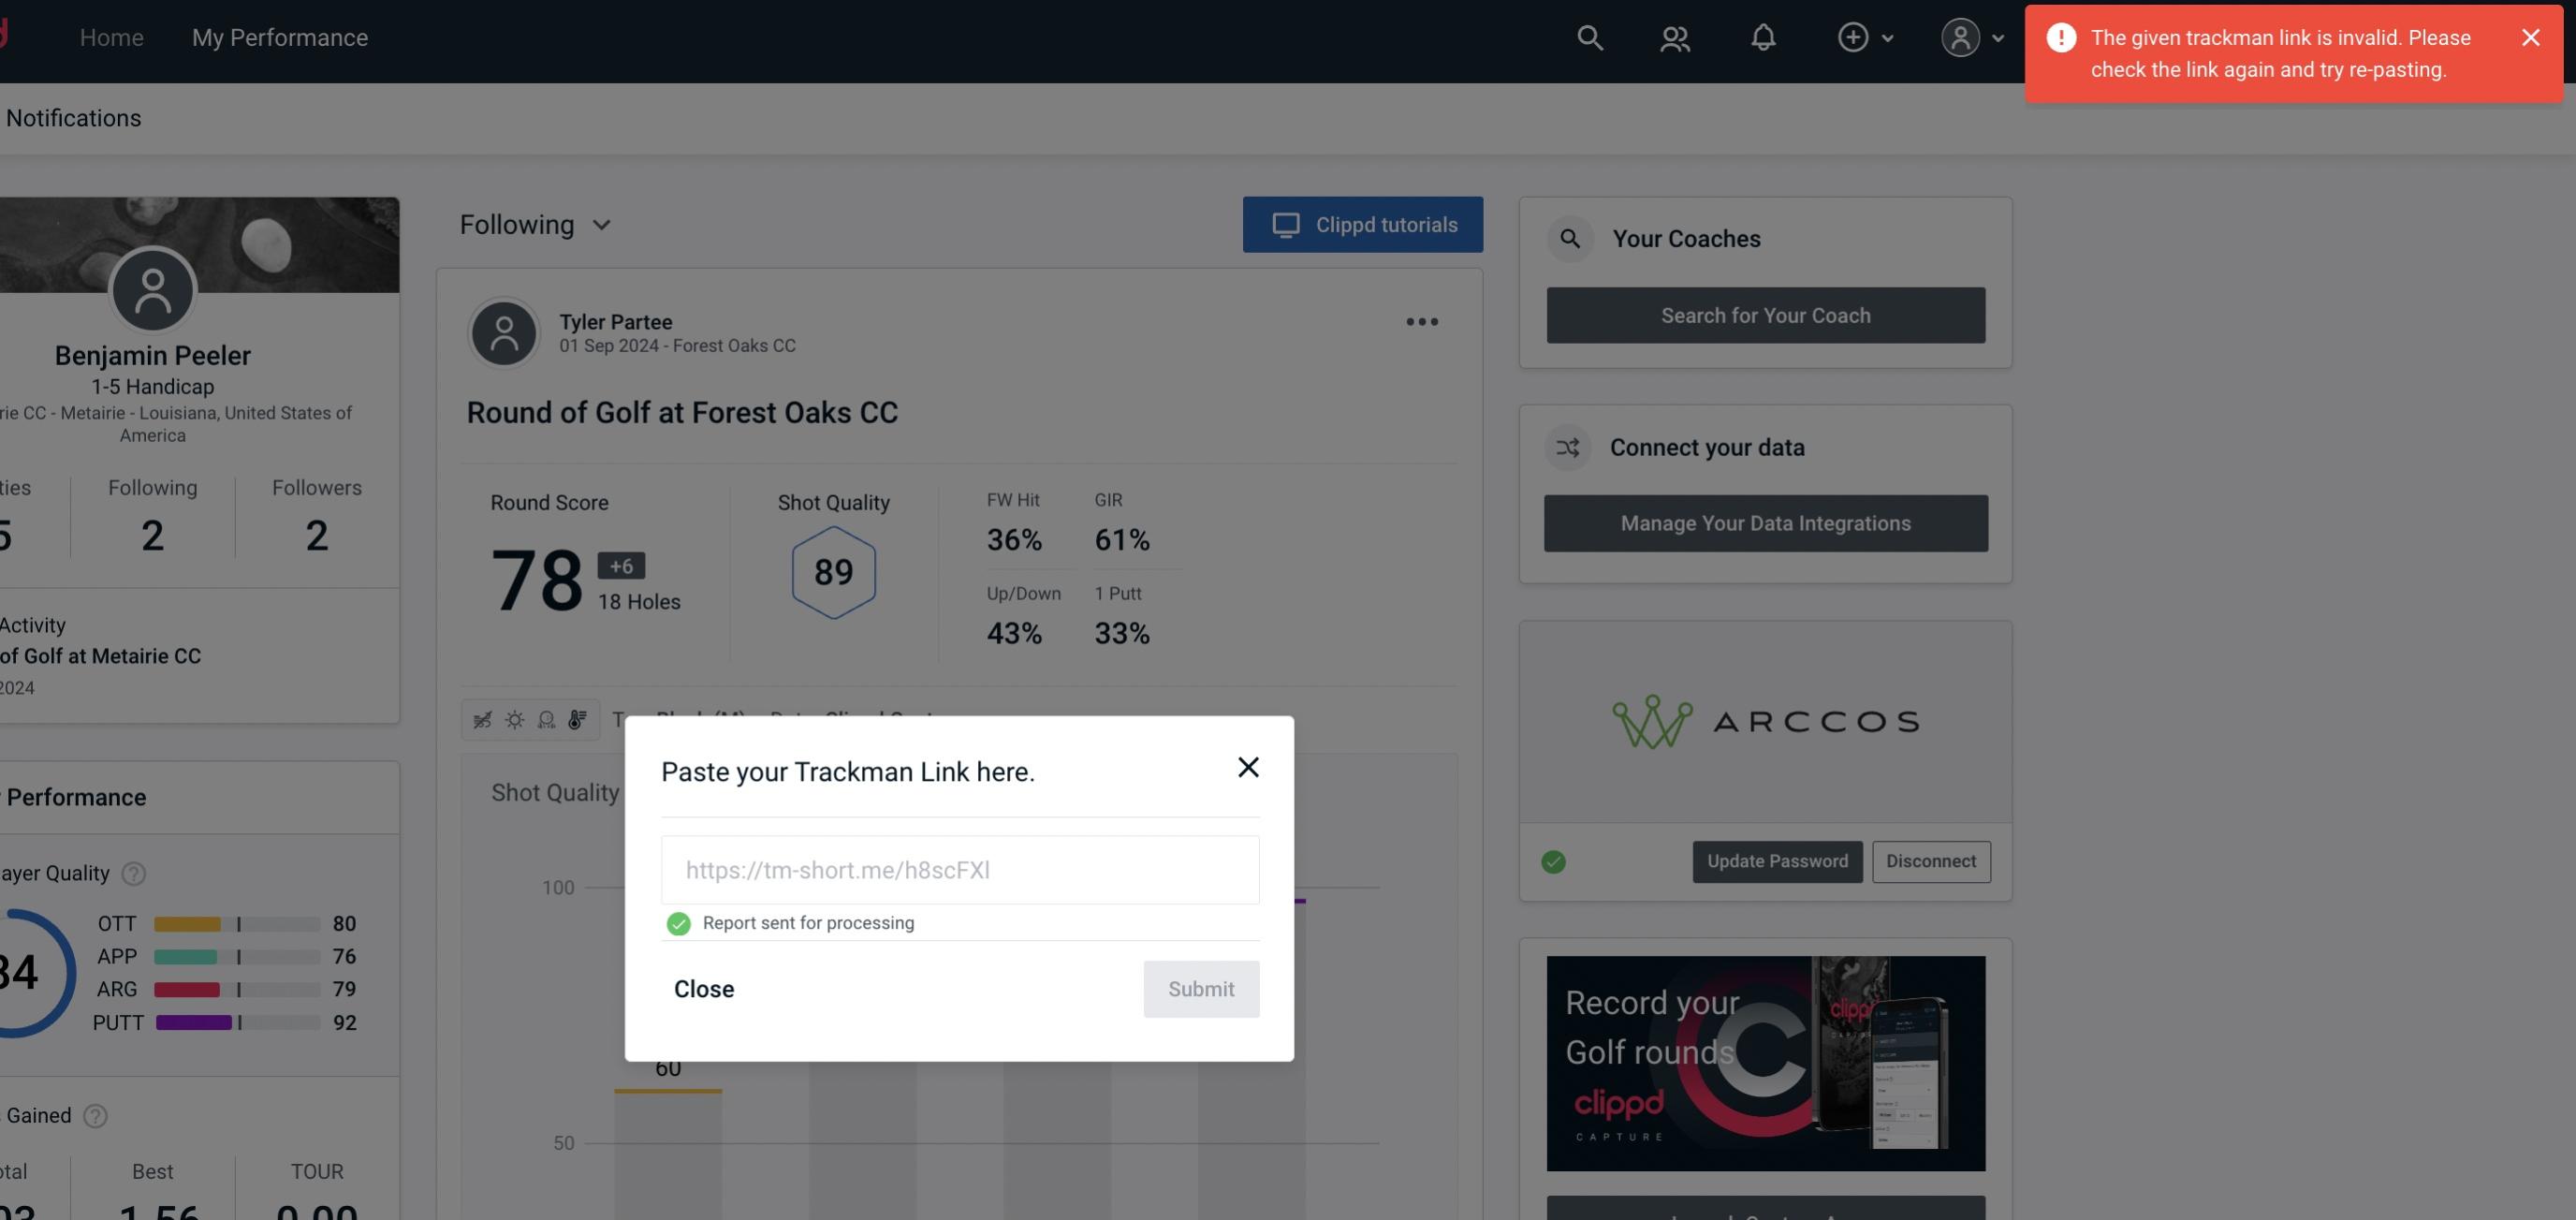Click the three-dot menu on Tyler Partee post

pyautogui.click(x=1421, y=322)
